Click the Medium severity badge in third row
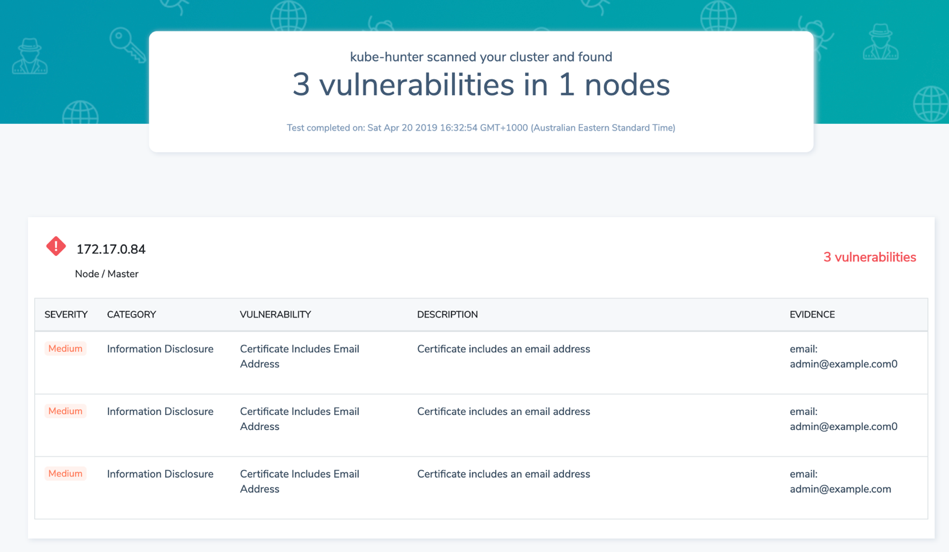This screenshot has height=552, width=949. [65, 474]
